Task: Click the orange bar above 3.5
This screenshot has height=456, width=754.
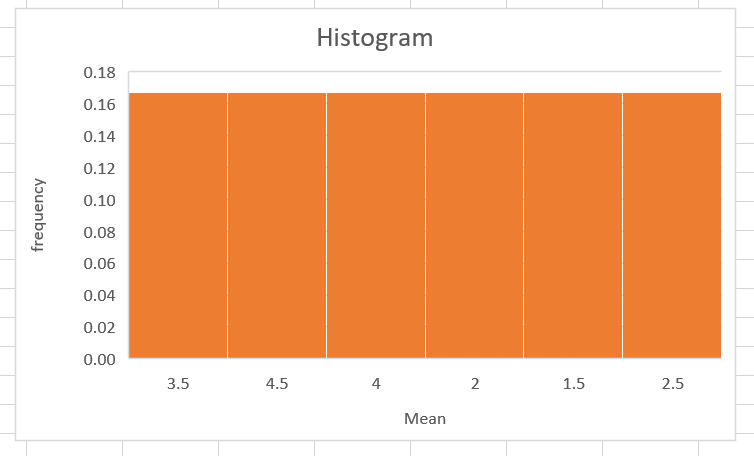Action: (x=178, y=225)
